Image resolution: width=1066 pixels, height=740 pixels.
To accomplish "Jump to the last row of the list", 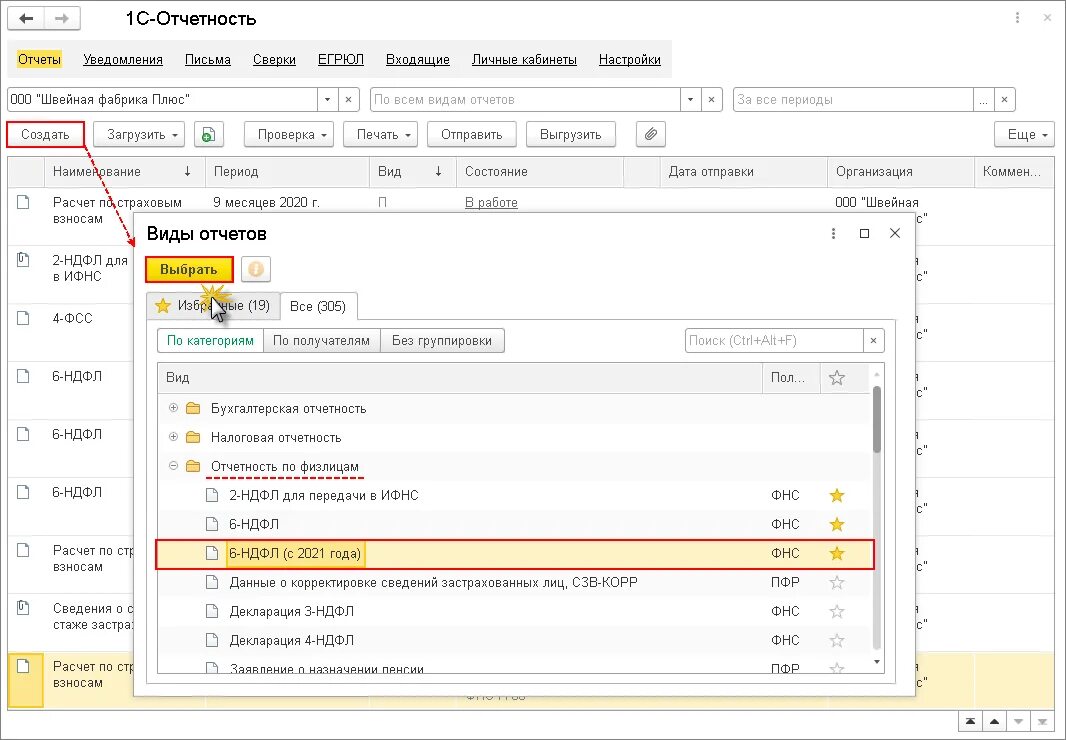I will (1042, 722).
